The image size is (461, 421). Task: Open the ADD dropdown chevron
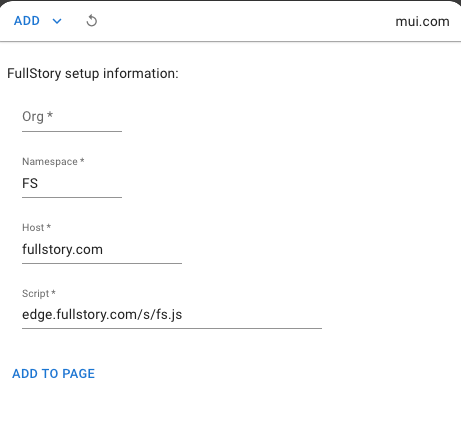(x=57, y=21)
